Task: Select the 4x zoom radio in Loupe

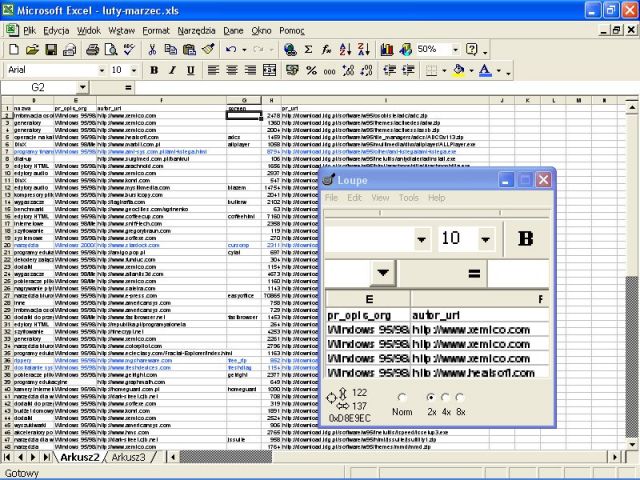Action: click(445, 397)
